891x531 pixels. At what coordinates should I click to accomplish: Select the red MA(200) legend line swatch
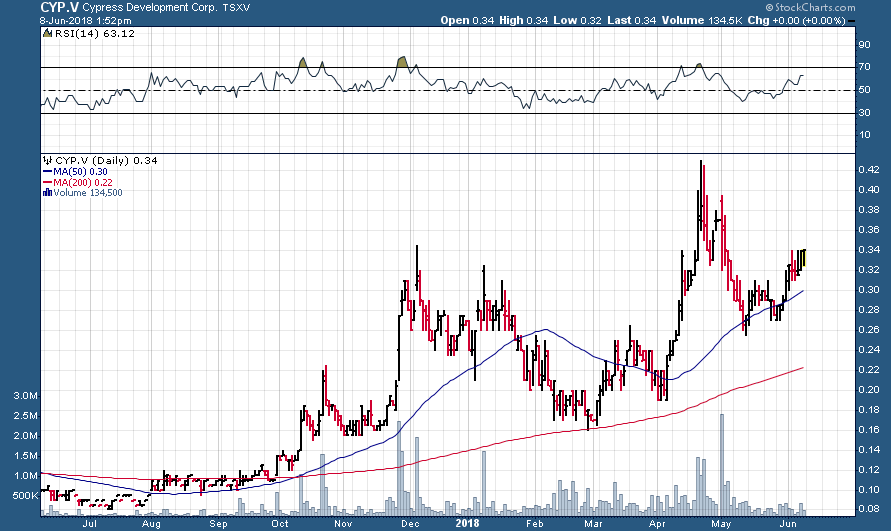(48, 182)
